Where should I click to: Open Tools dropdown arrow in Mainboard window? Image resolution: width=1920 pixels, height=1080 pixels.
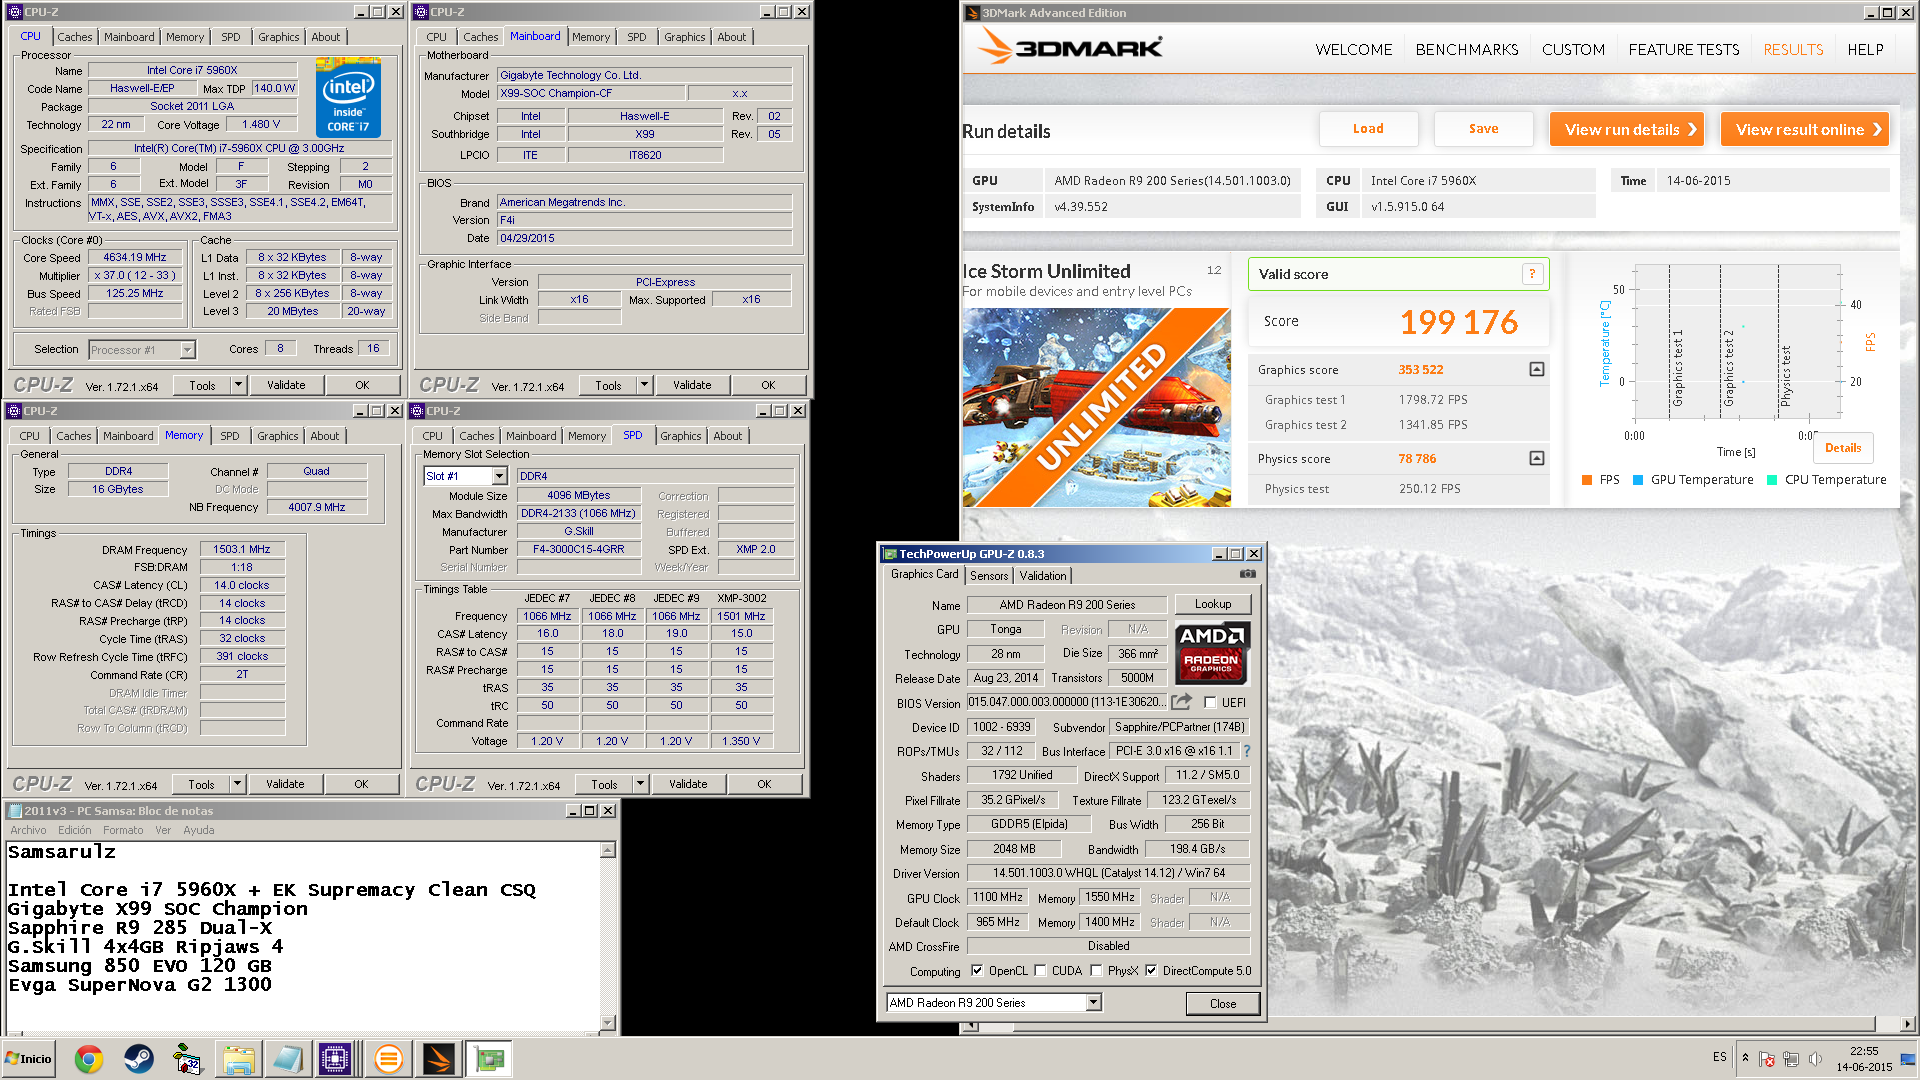click(644, 385)
